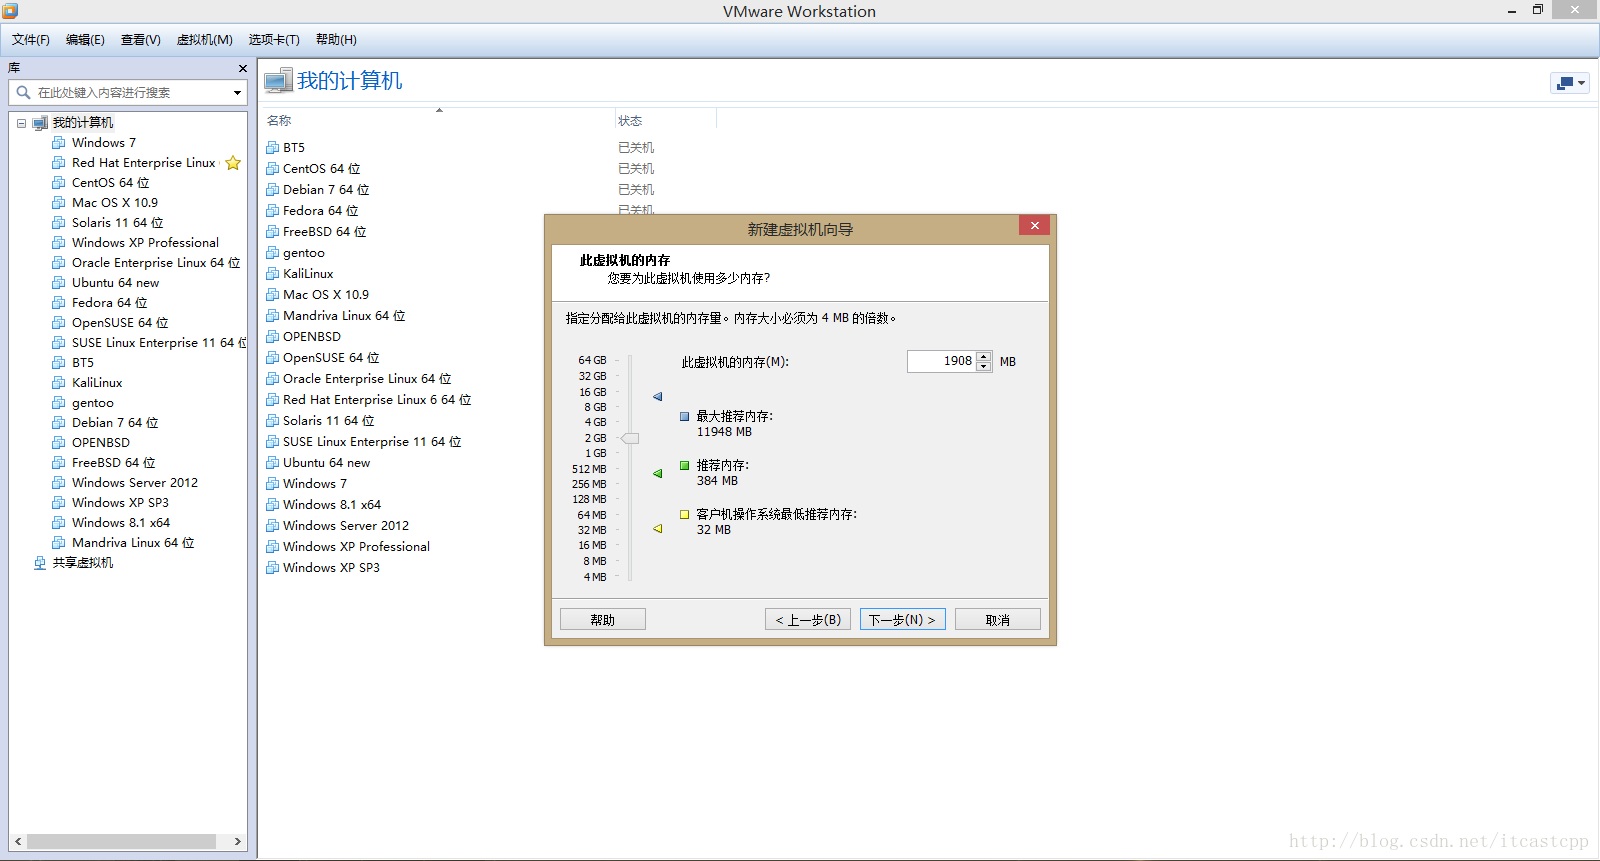Viewport: 1600px width, 861px height.
Task: Click the VM icon beside gentoo in library tree
Action: tap(59, 403)
